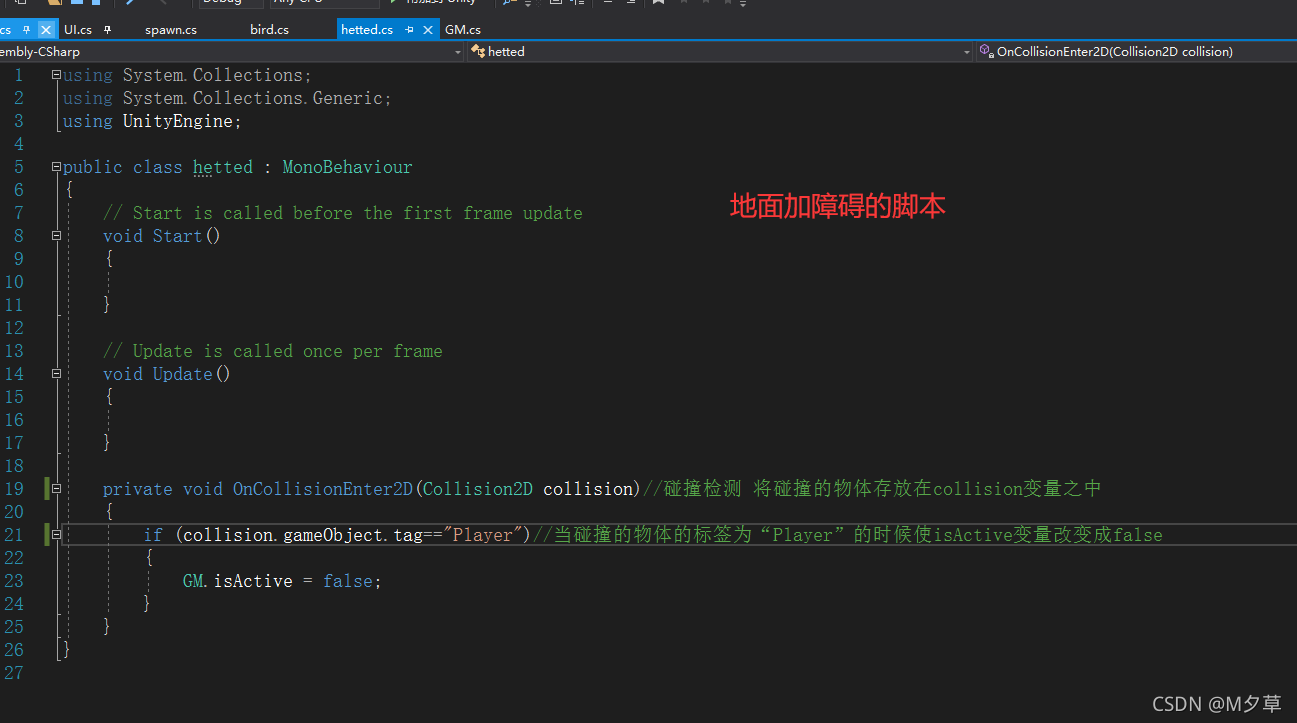Click the "void Start()" declaration
Screen dimensions: 1297x723
click(162, 236)
